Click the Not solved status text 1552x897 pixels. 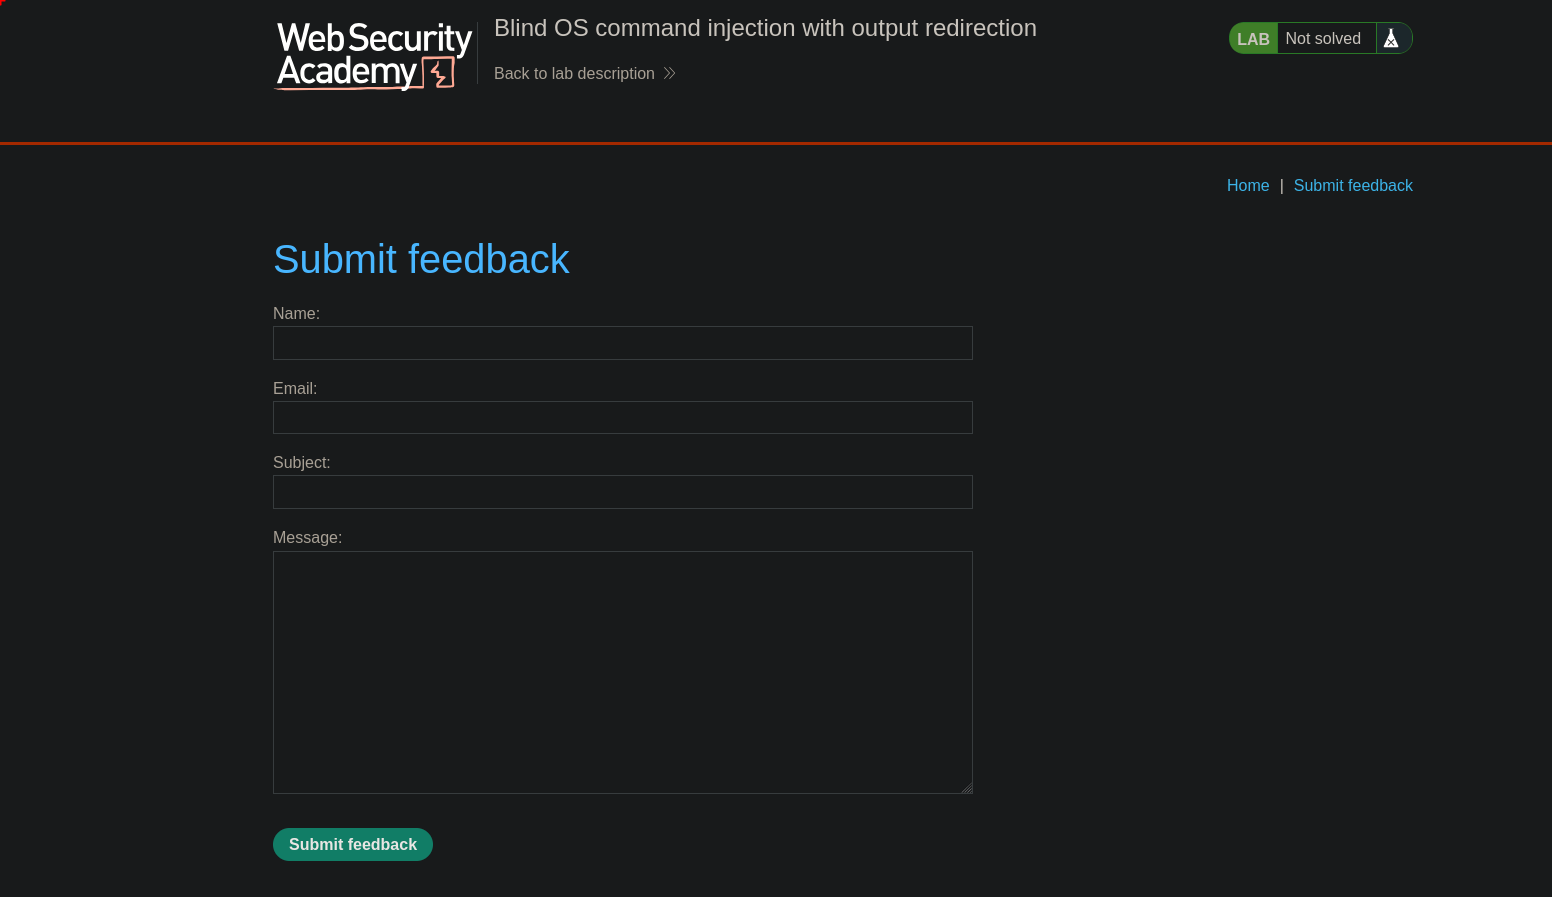pyautogui.click(x=1323, y=39)
